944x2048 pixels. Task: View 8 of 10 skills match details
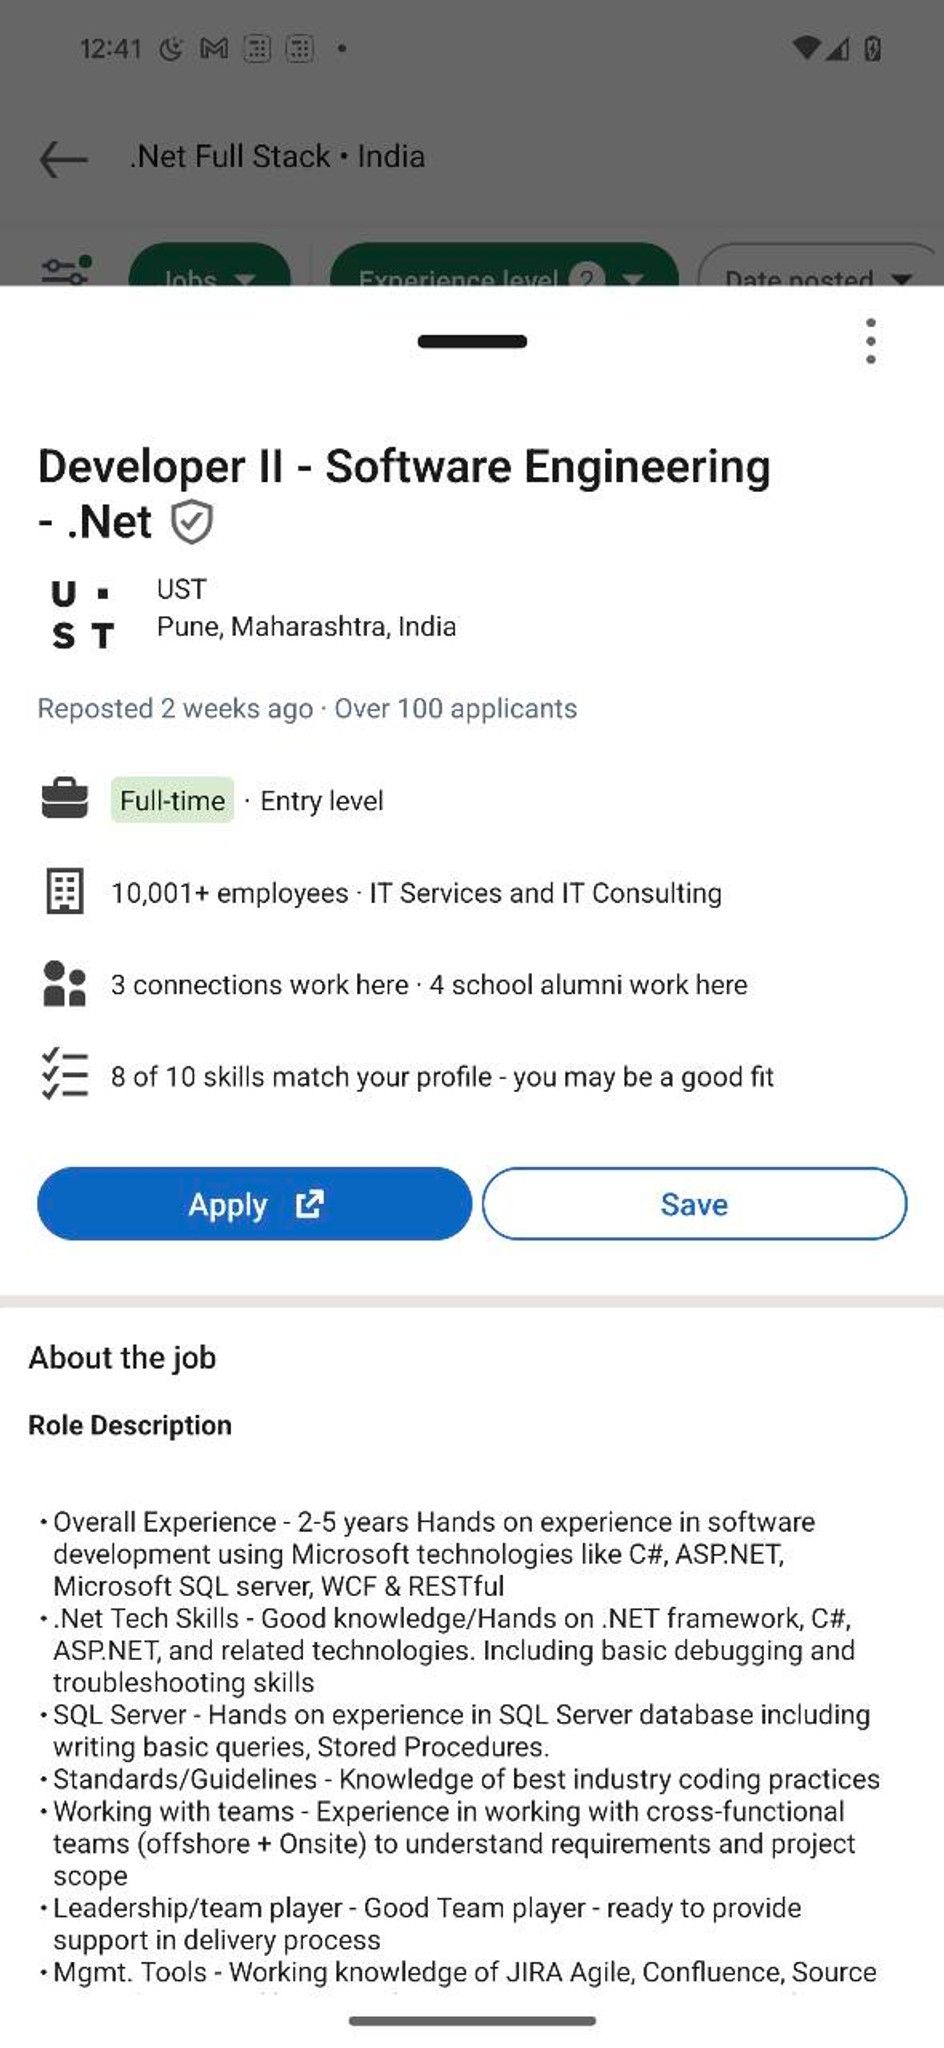442,1077
